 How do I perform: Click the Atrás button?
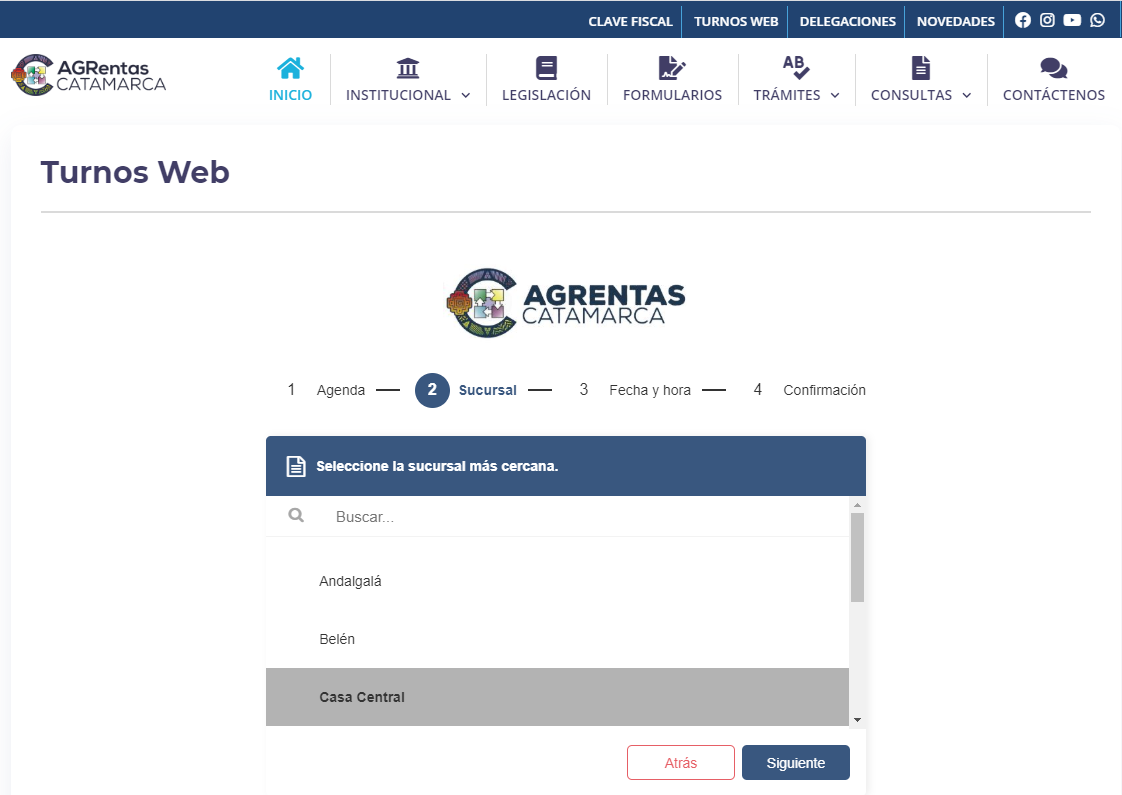click(680, 763)
